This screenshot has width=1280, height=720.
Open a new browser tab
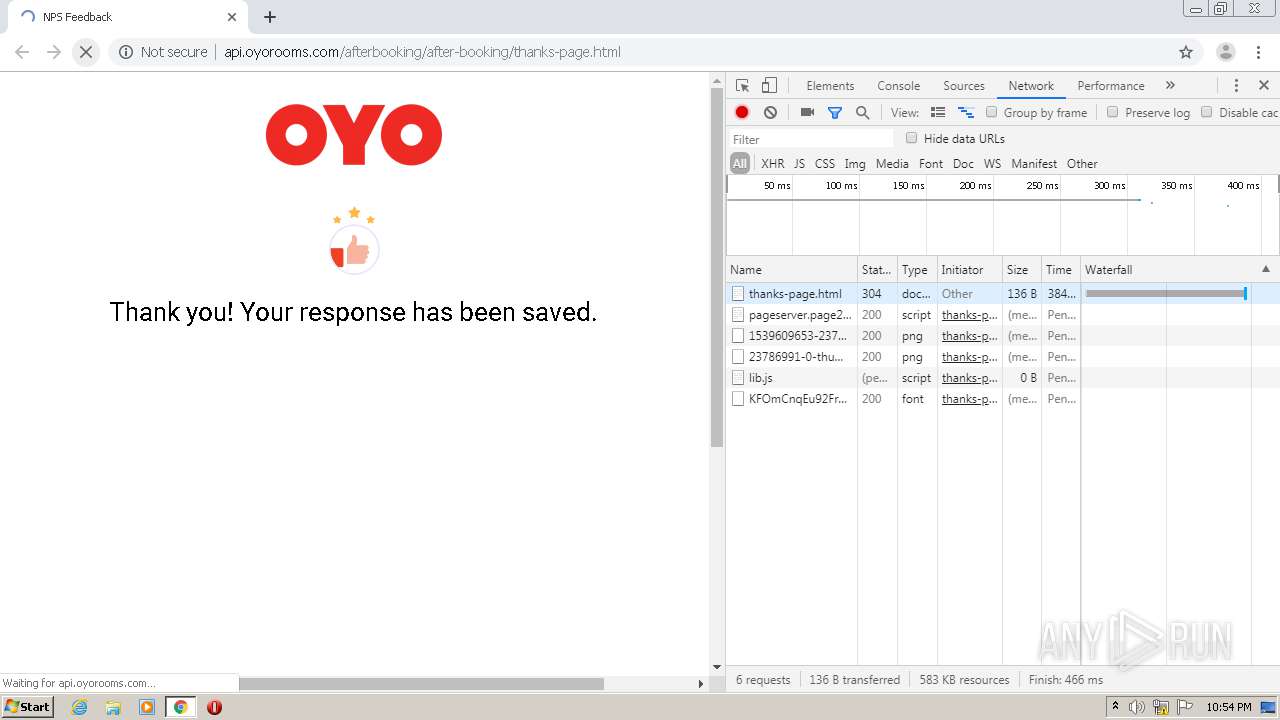coord(270,17)
